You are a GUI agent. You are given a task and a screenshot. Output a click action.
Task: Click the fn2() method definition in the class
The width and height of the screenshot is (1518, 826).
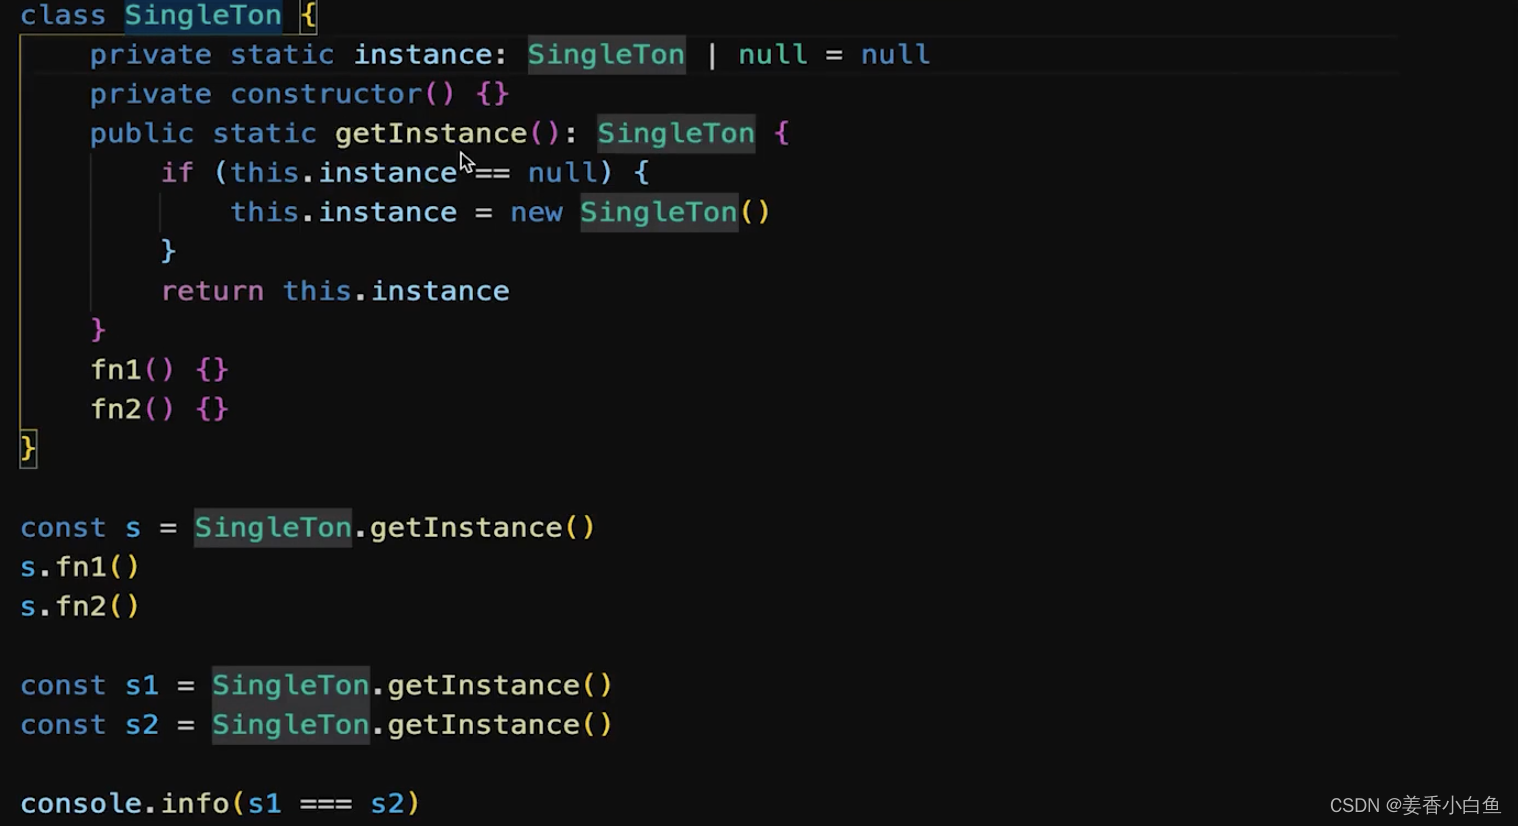click(160, 409)
